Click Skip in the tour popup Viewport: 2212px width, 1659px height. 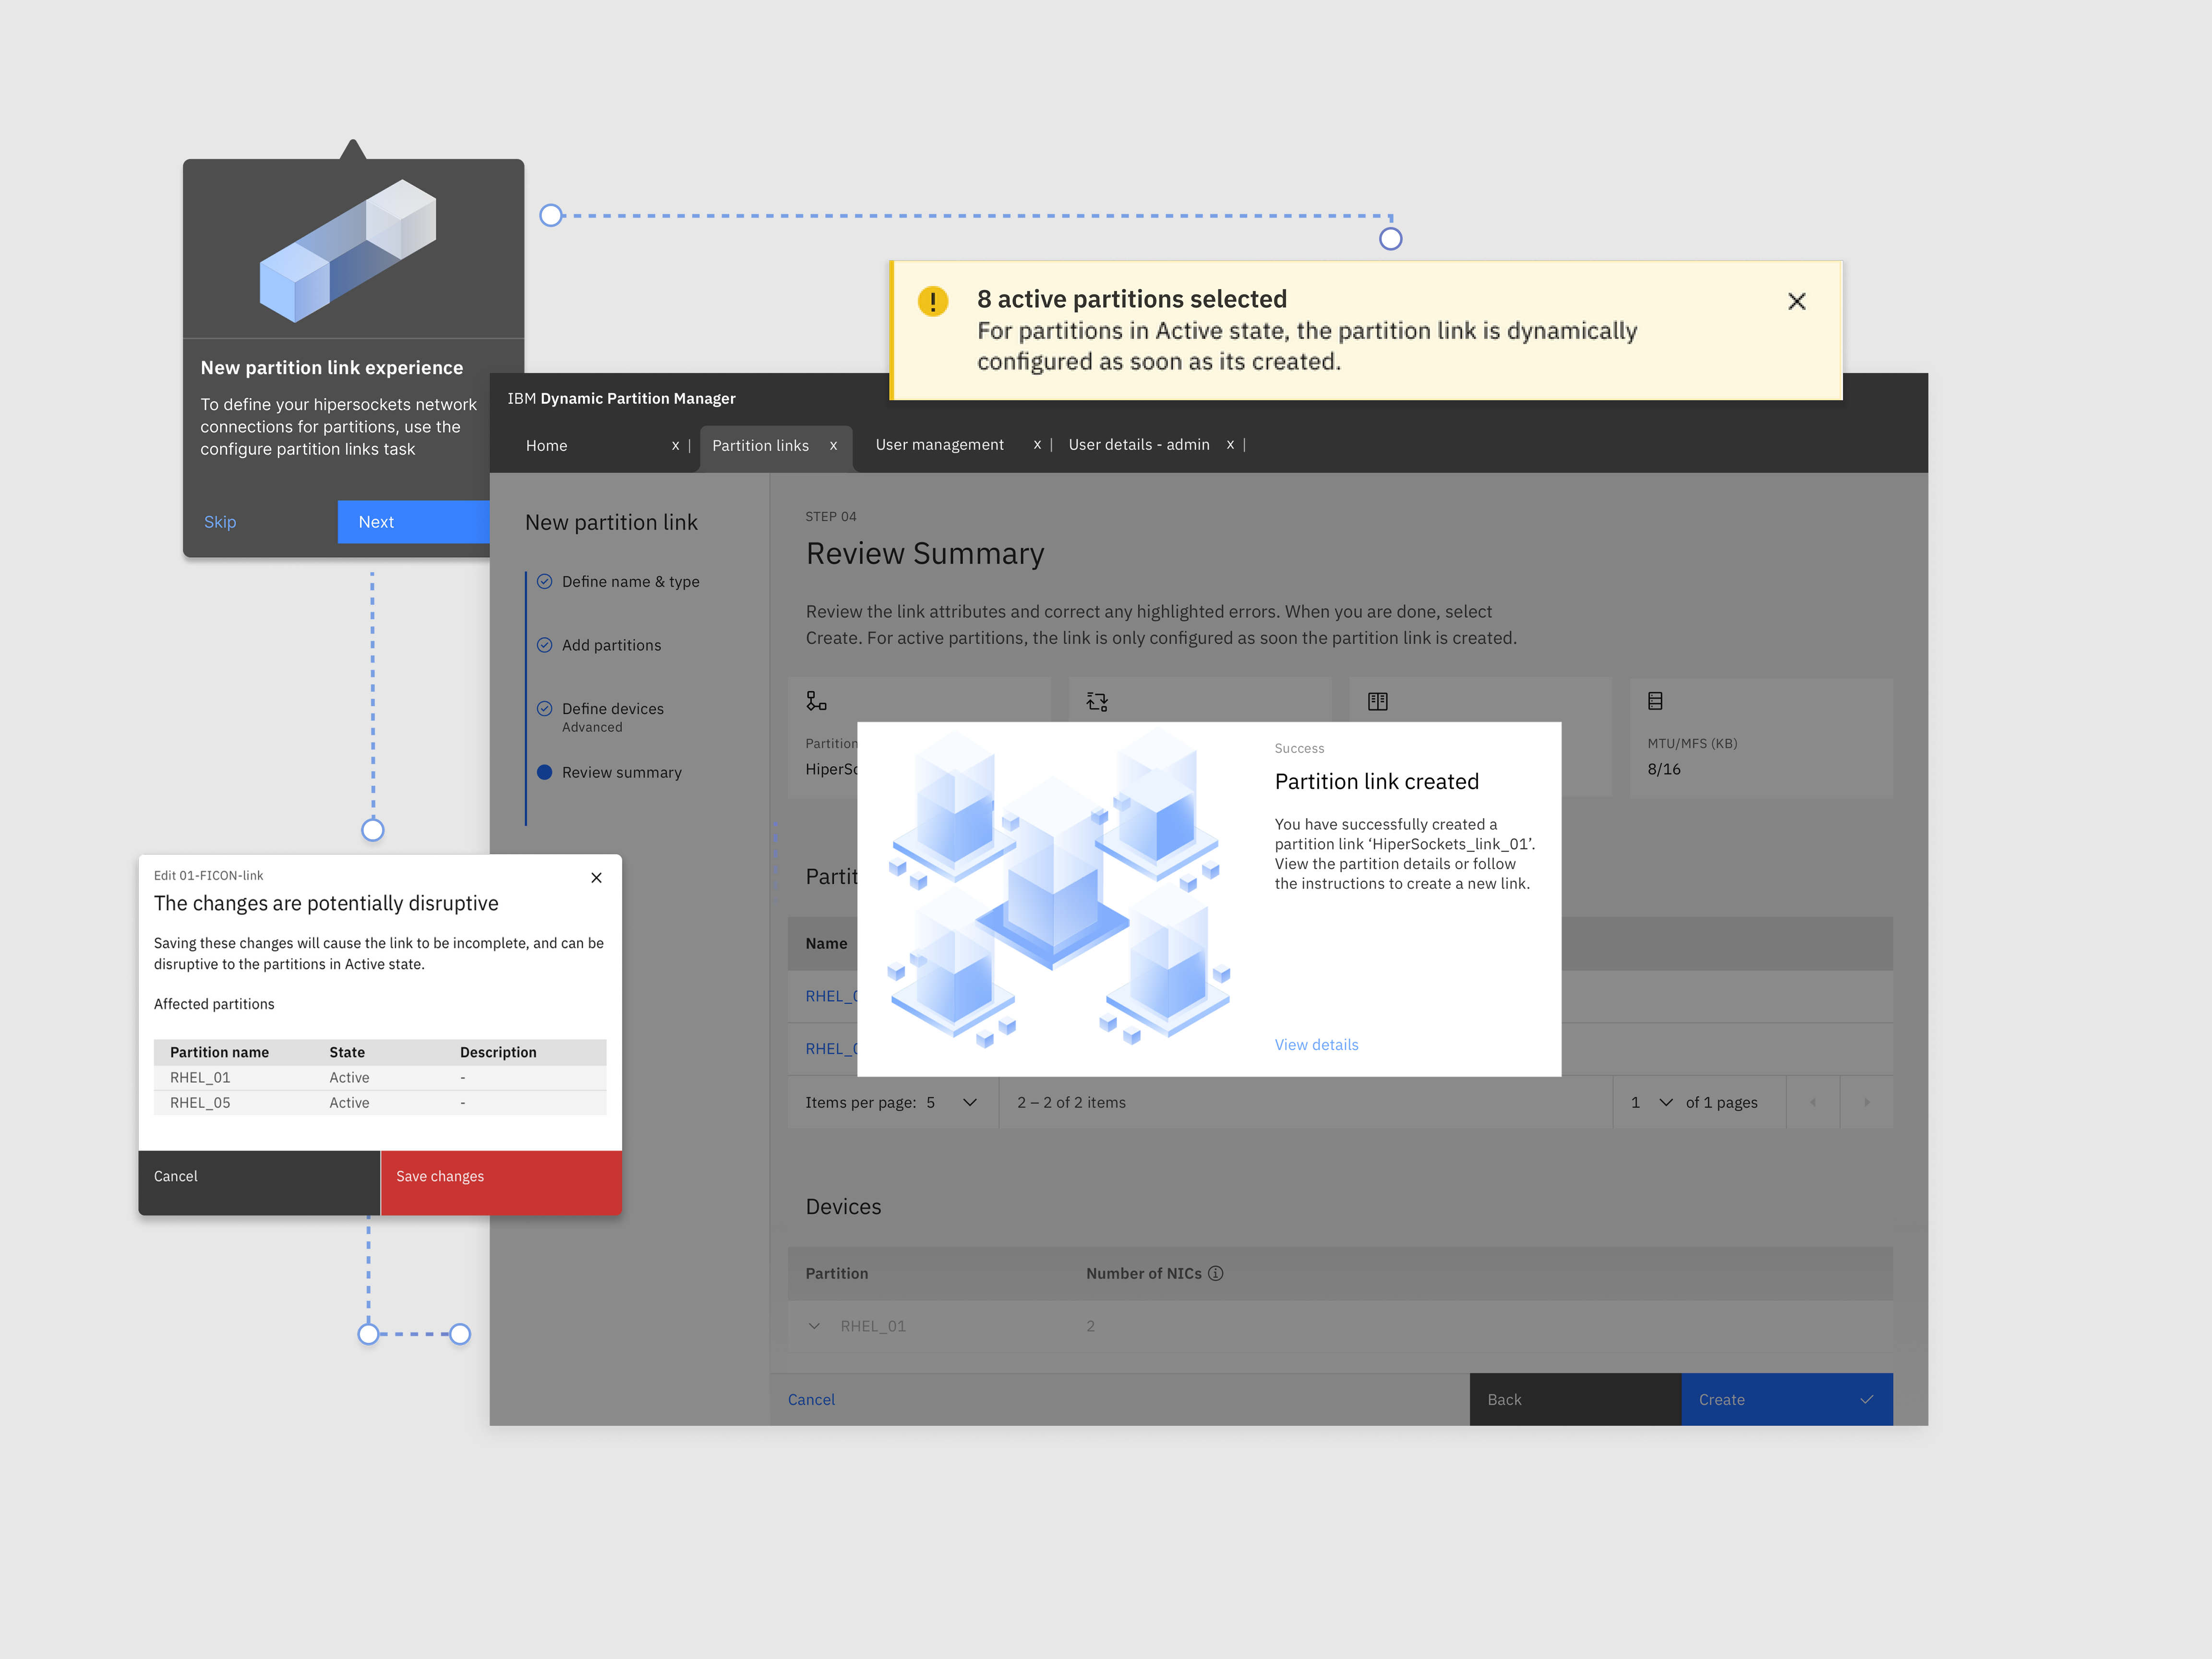[x=220, y=522]
